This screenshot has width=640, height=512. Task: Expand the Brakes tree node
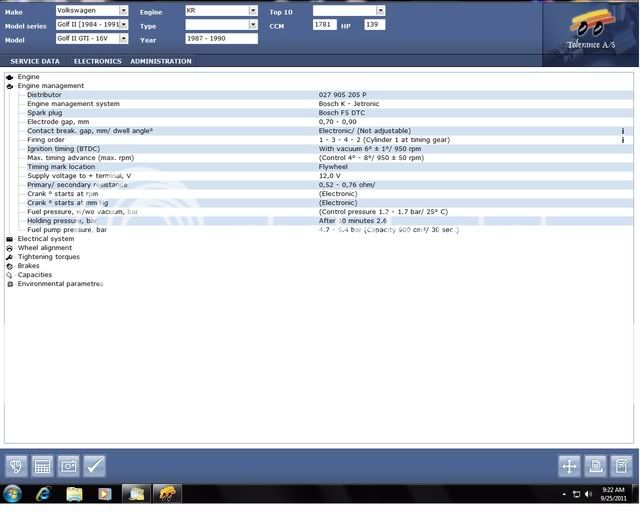pos(9,266)
